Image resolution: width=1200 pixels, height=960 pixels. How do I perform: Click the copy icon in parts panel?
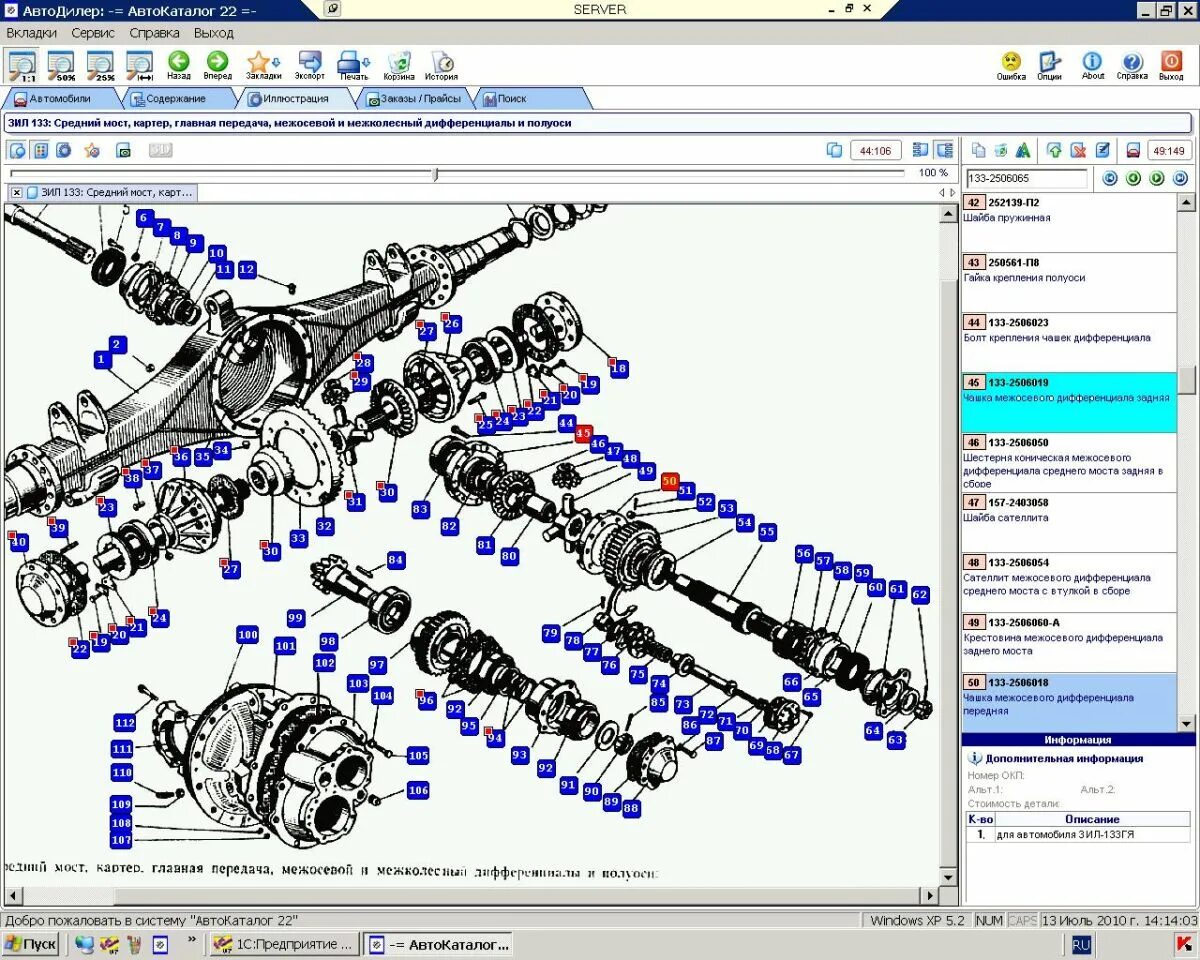pyautogui.click(x=978, y=150)
